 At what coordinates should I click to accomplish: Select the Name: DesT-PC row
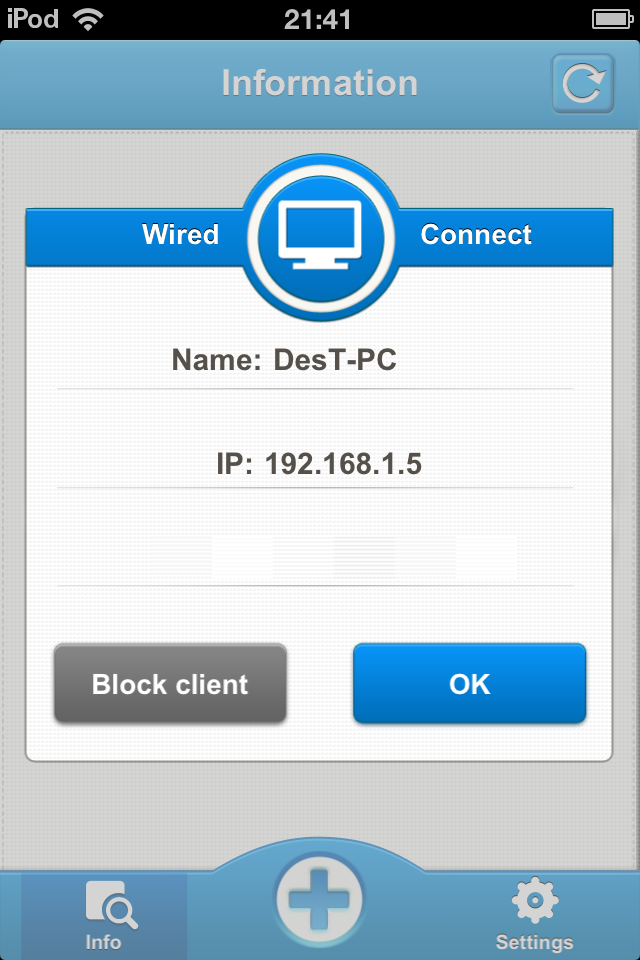(x=315, y=360)
